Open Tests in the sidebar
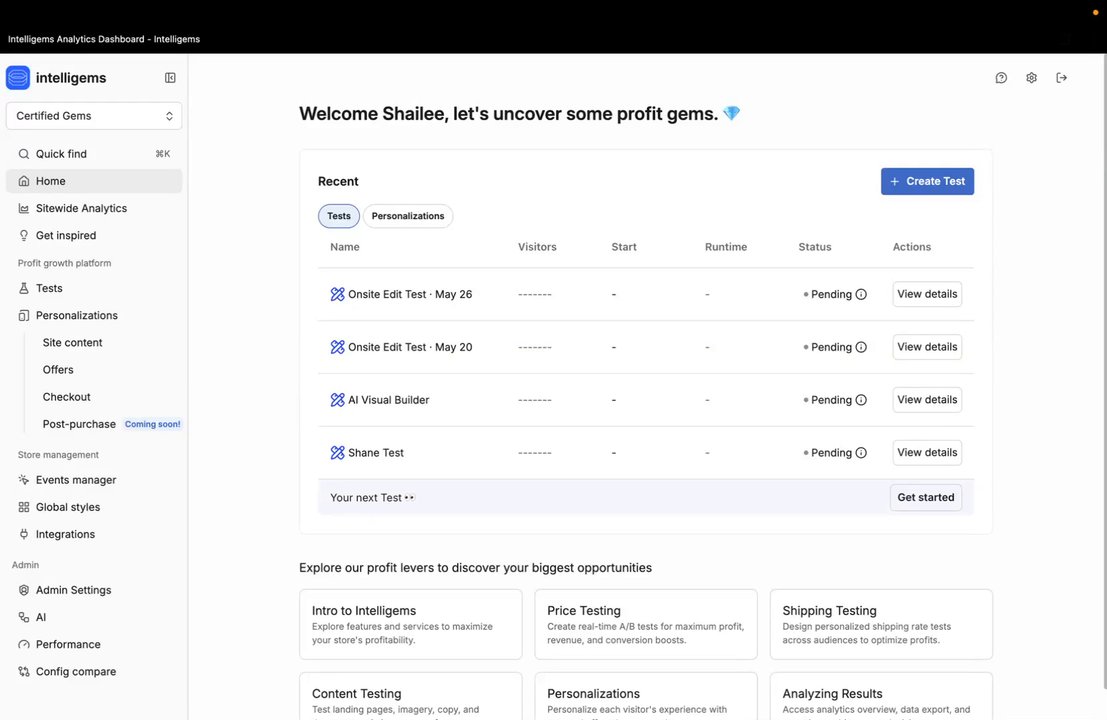1107x720 pixels. click(x=94, y=288)
